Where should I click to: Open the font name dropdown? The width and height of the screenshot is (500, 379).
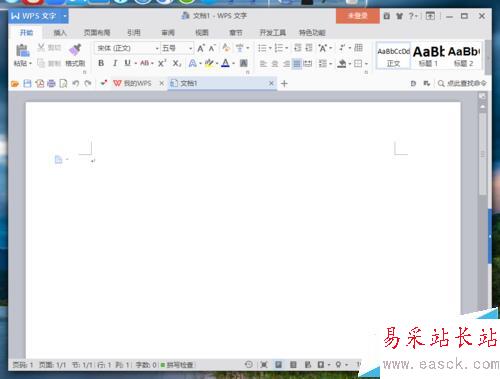157,48
